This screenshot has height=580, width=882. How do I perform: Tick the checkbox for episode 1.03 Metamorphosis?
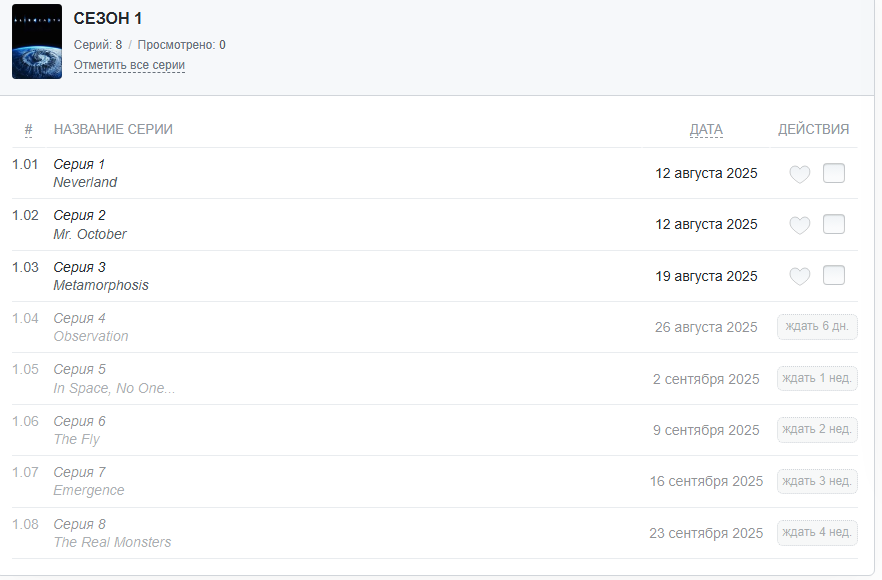pyautogui.click(x=834, y=275)
